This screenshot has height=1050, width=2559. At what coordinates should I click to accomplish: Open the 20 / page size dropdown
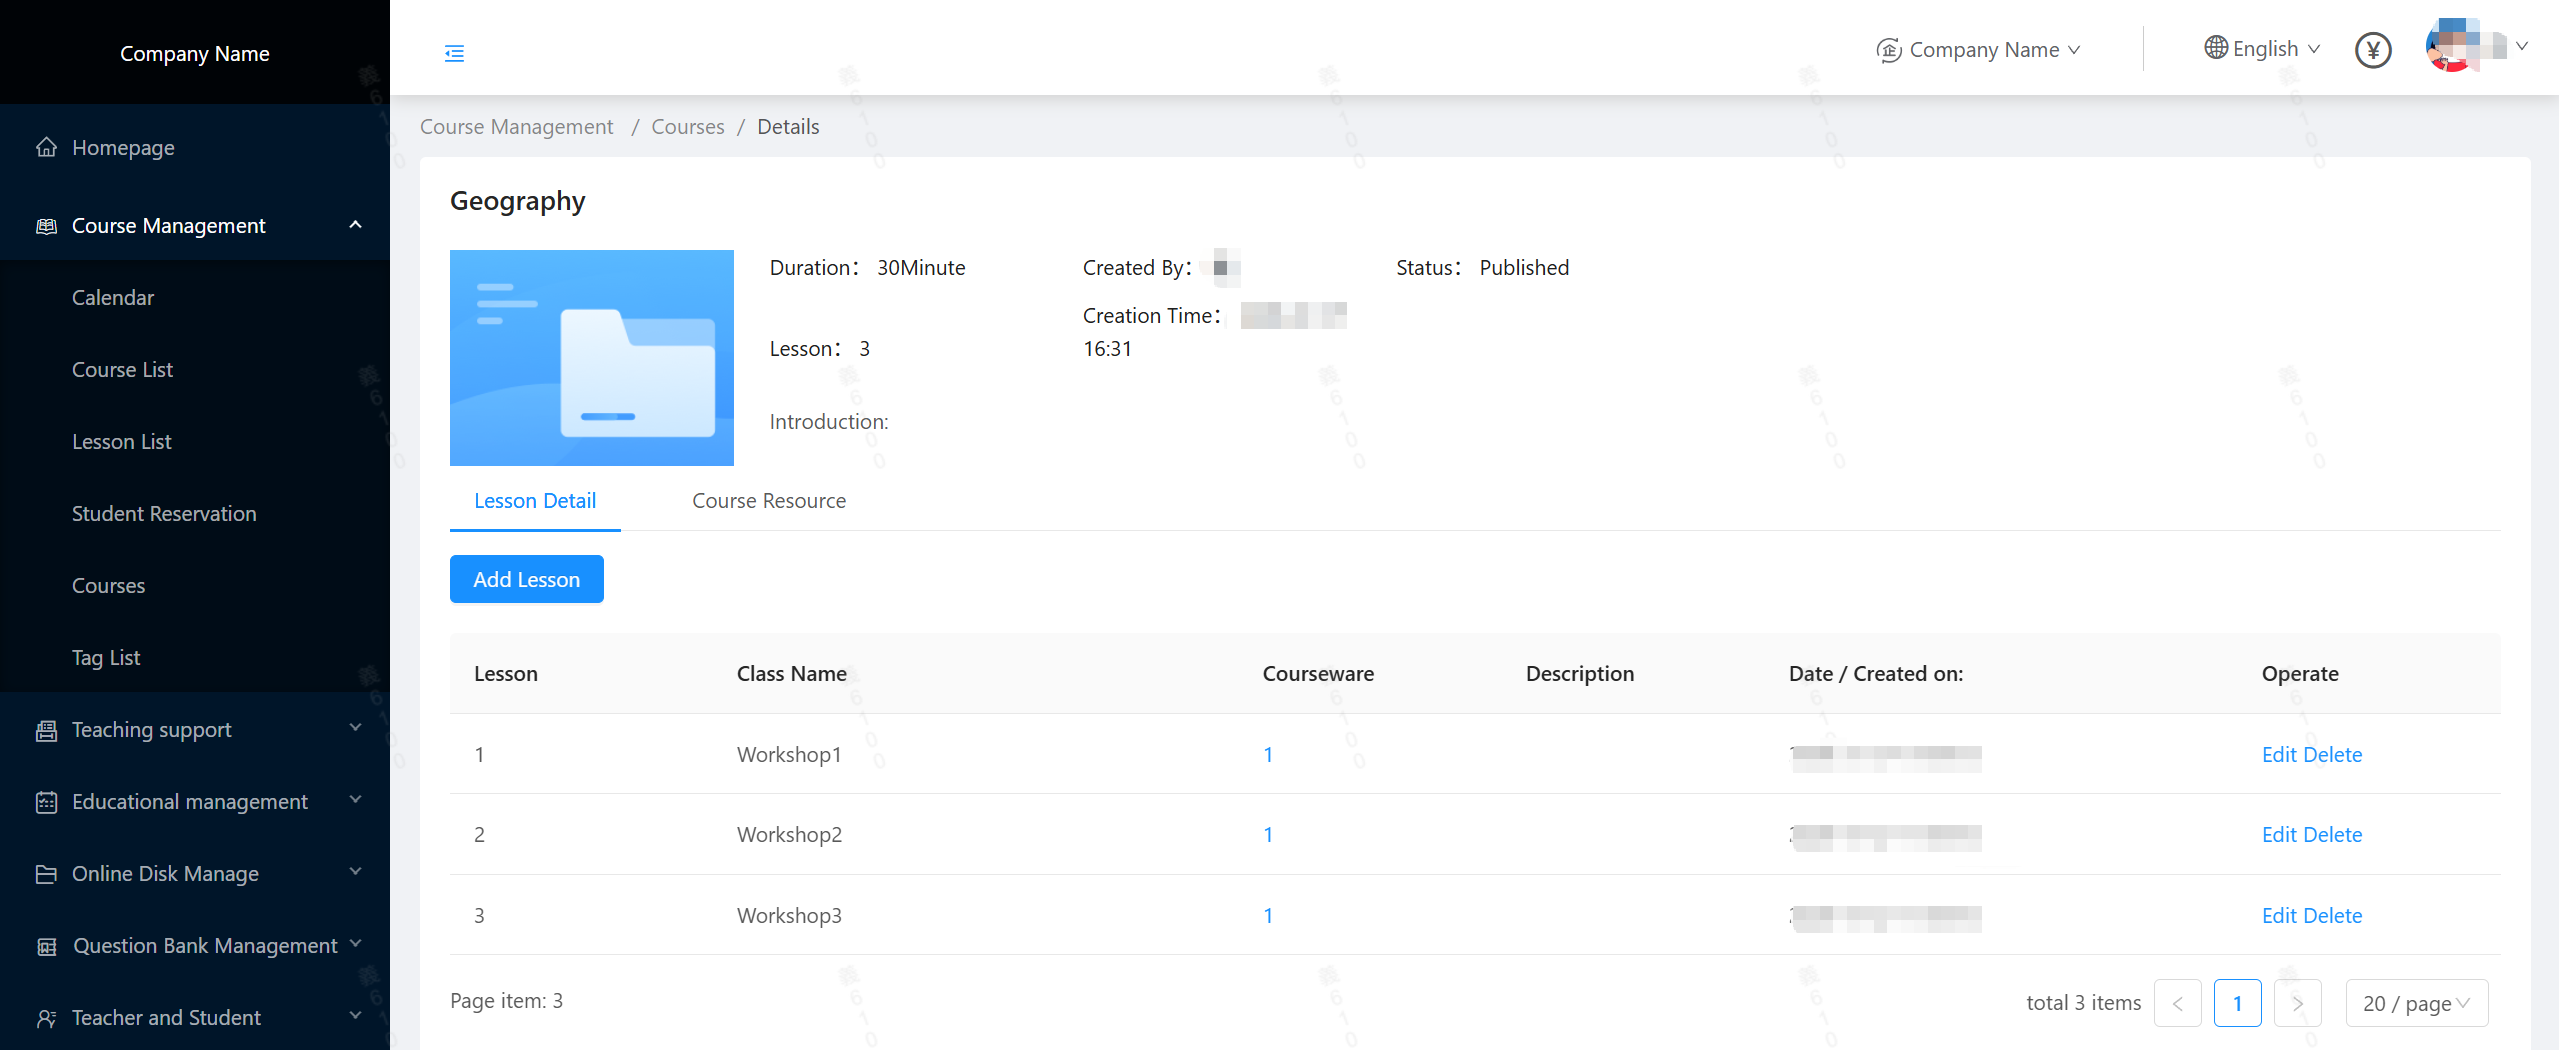tap(2415, 1003)
